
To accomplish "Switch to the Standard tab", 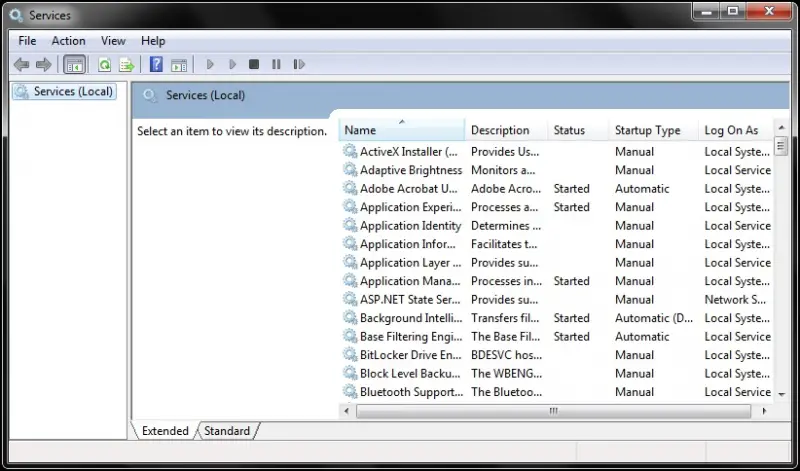I will pos(227,431).
